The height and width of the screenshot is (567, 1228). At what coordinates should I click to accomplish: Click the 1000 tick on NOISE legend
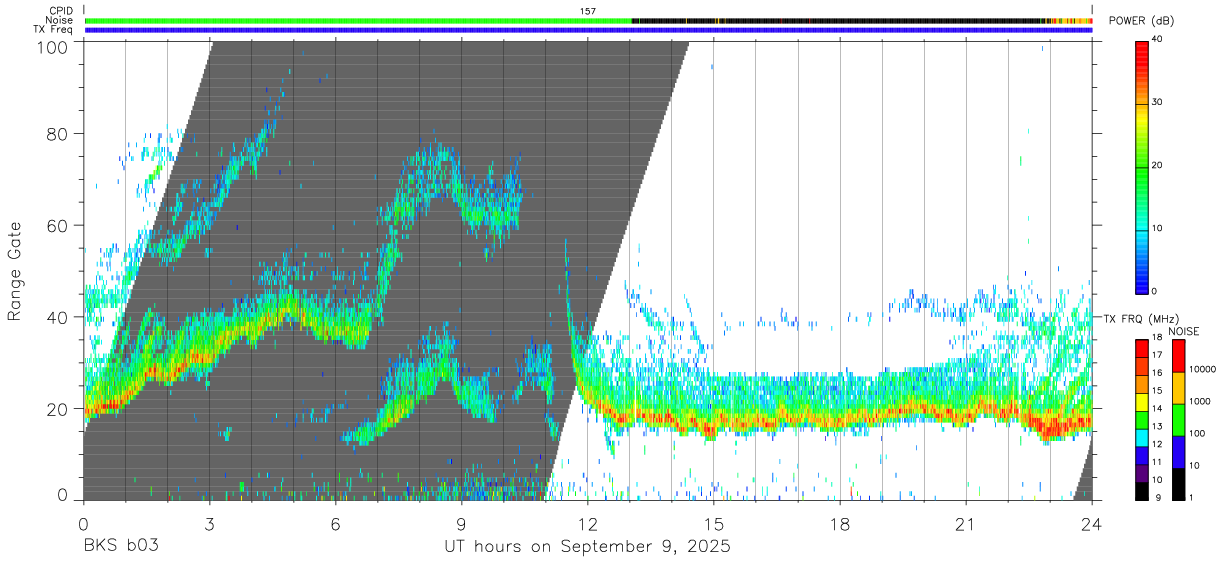[1198, 401]
